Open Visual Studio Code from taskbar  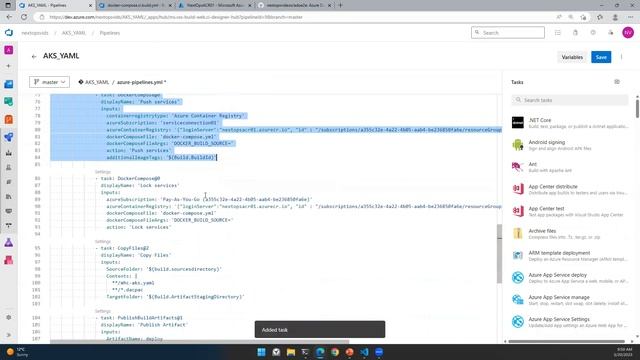[364, 352]
